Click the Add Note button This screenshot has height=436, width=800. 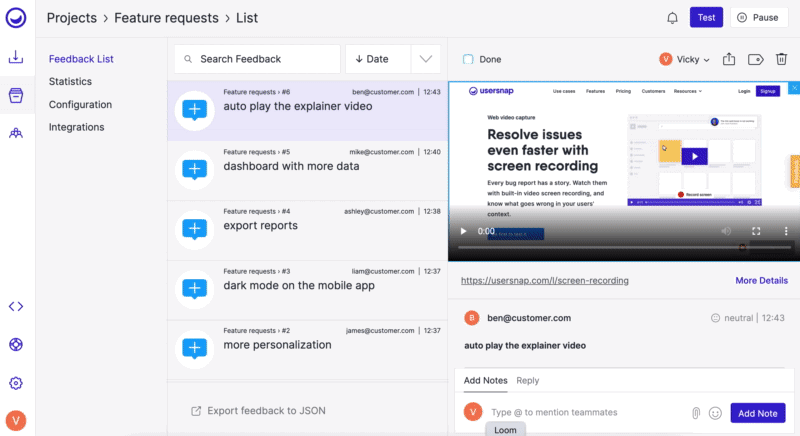click(758, 413)
